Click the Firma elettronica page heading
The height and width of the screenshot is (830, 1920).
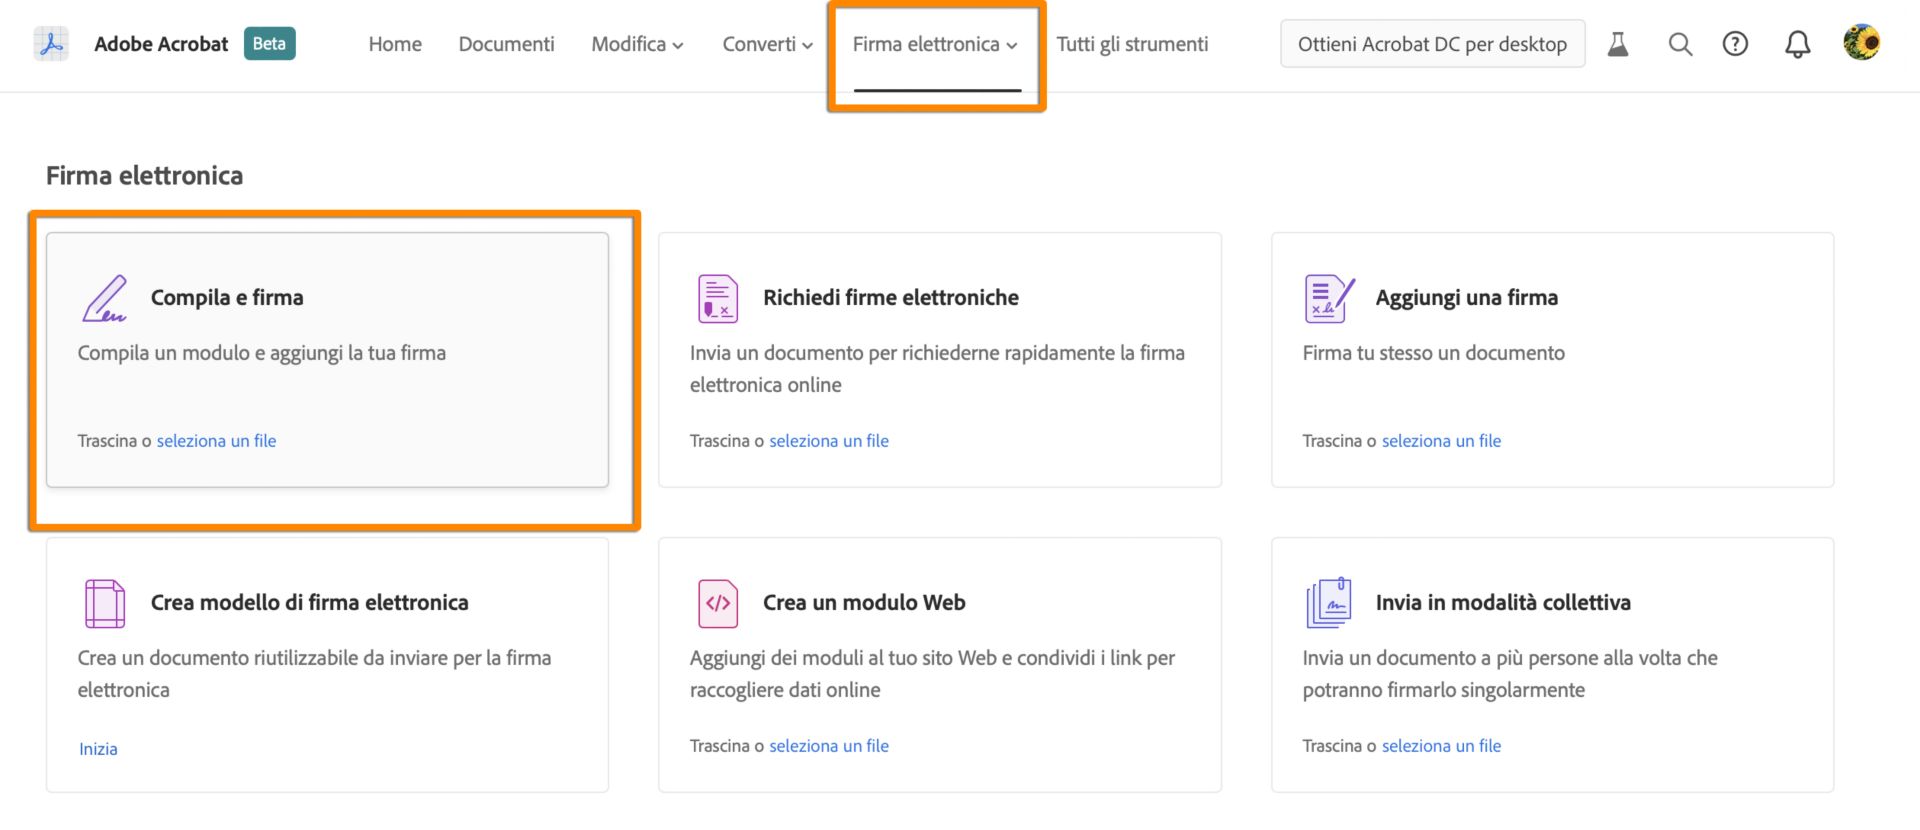coord(145,175)
